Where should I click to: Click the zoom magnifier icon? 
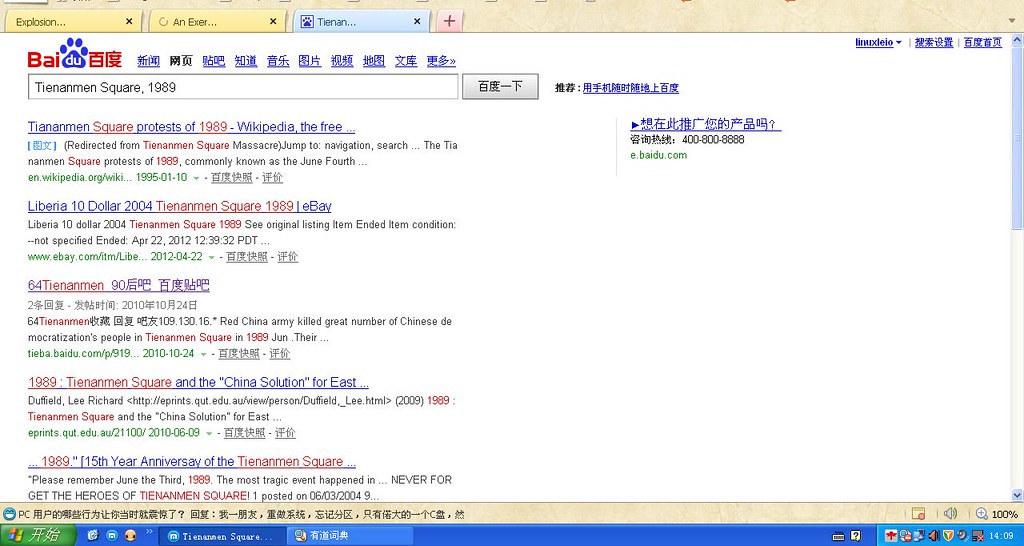(982, 514)
